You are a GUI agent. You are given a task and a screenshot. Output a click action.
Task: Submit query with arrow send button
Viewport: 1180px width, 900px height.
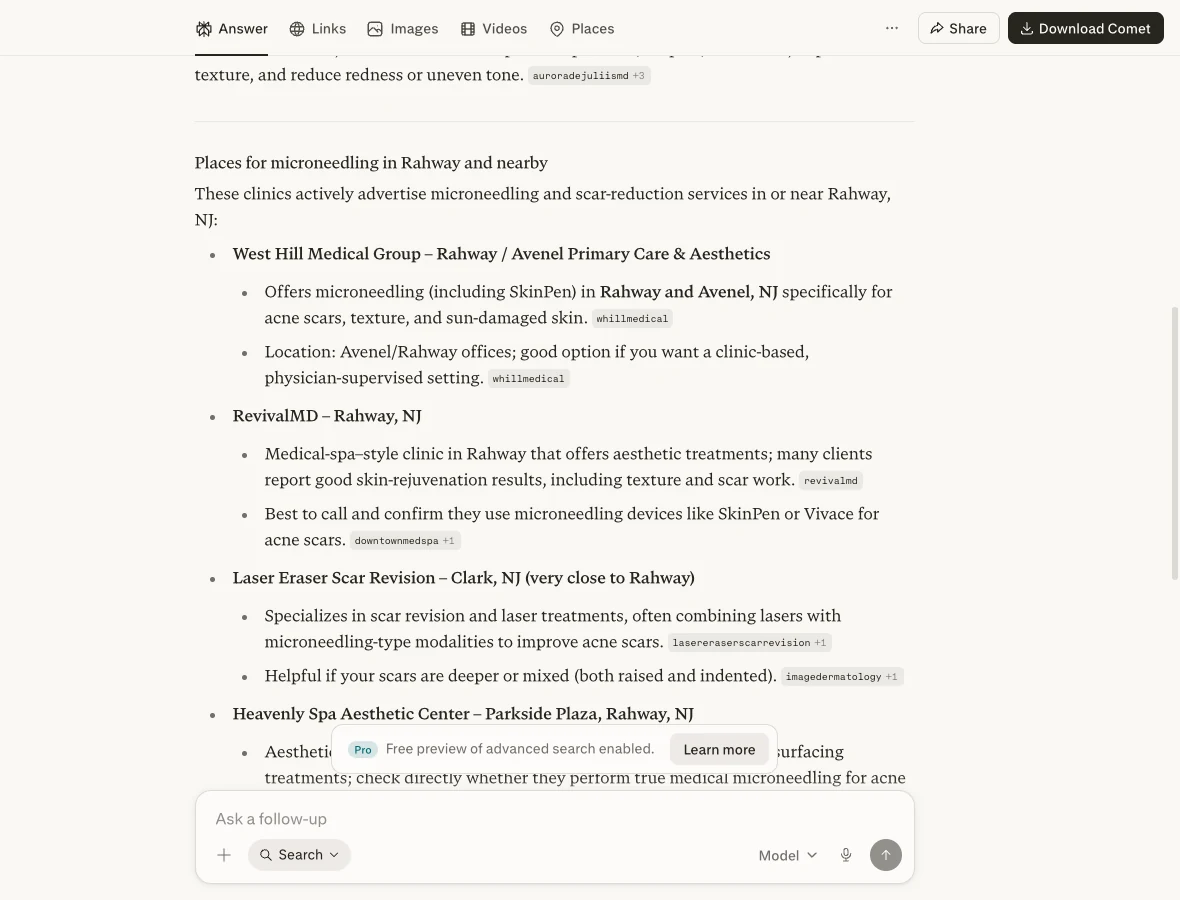click(886, 855)
